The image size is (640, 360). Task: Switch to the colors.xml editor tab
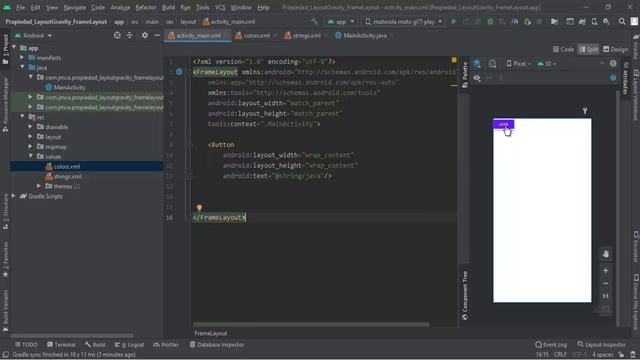pos(253,36)
